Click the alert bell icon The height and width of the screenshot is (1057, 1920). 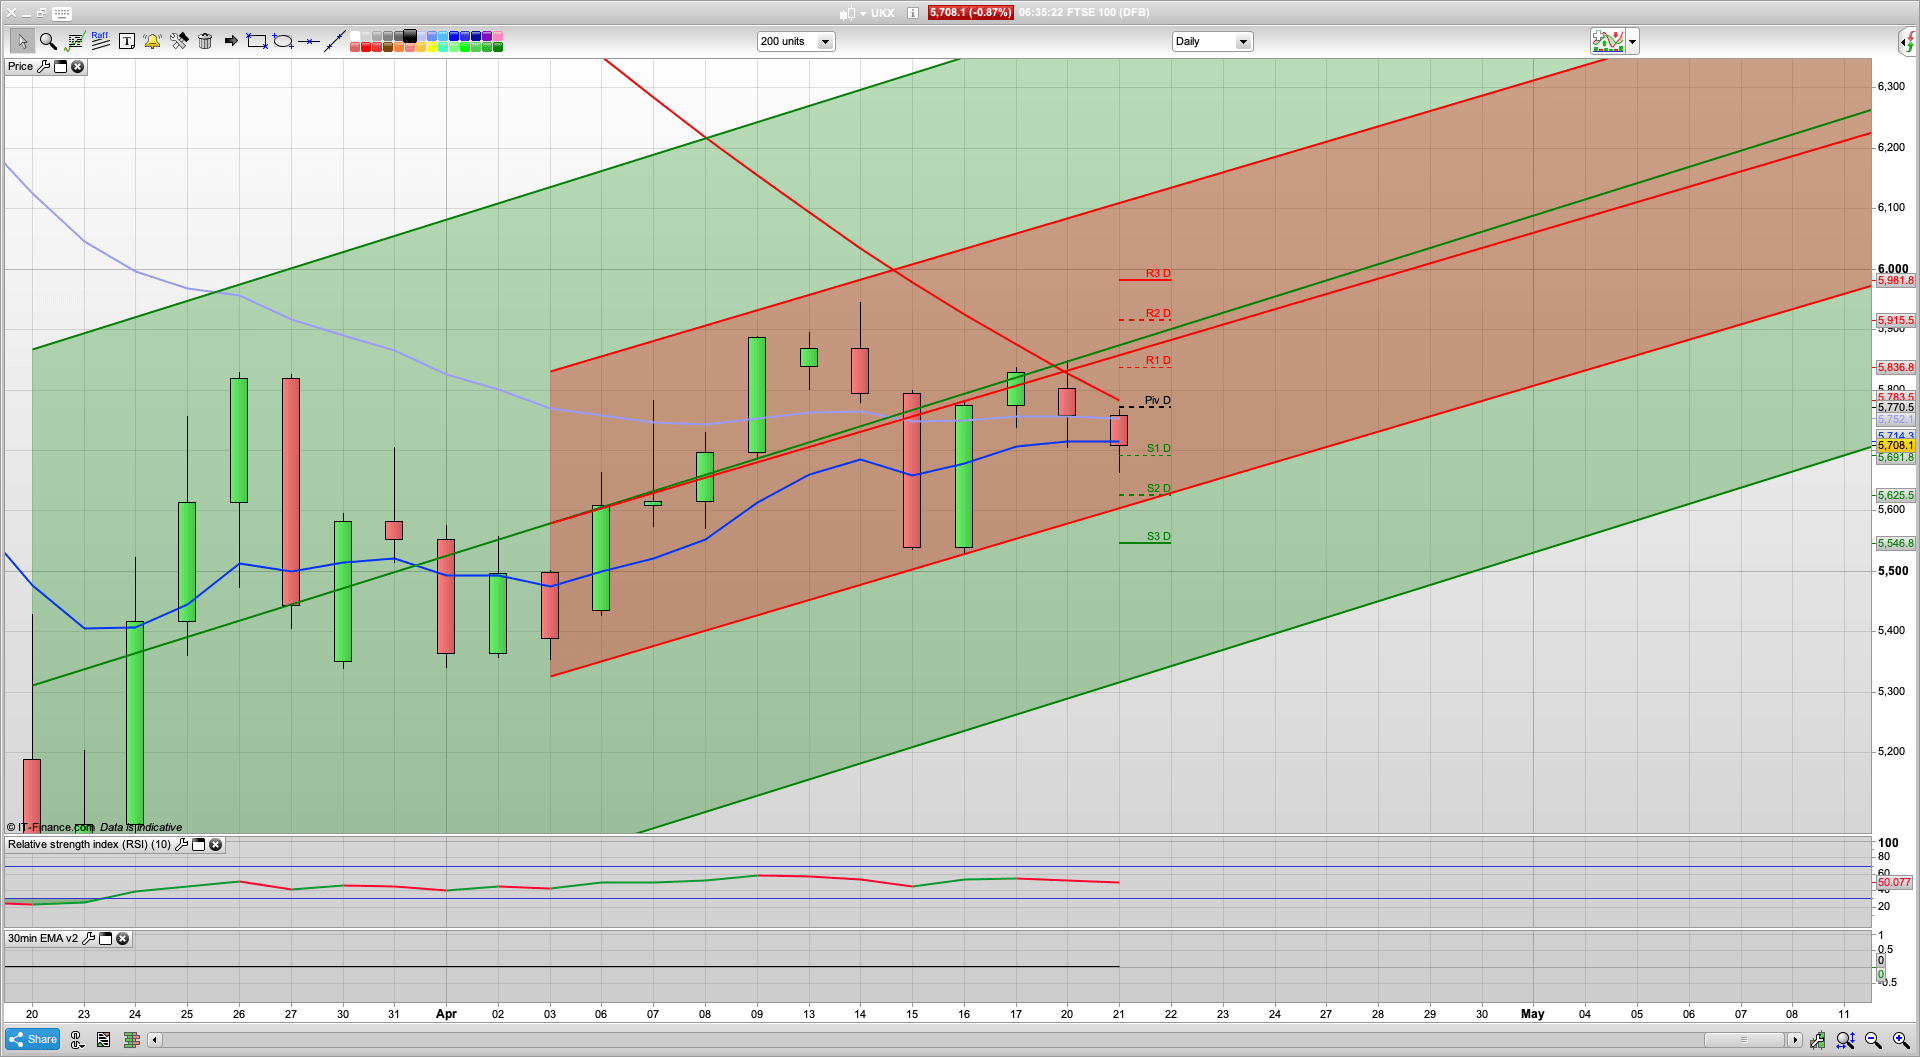coord(152,41)
